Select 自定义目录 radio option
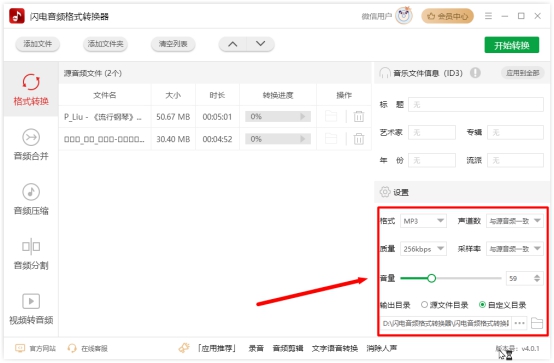This screenshot has height=363, width=554. [502, 305]
